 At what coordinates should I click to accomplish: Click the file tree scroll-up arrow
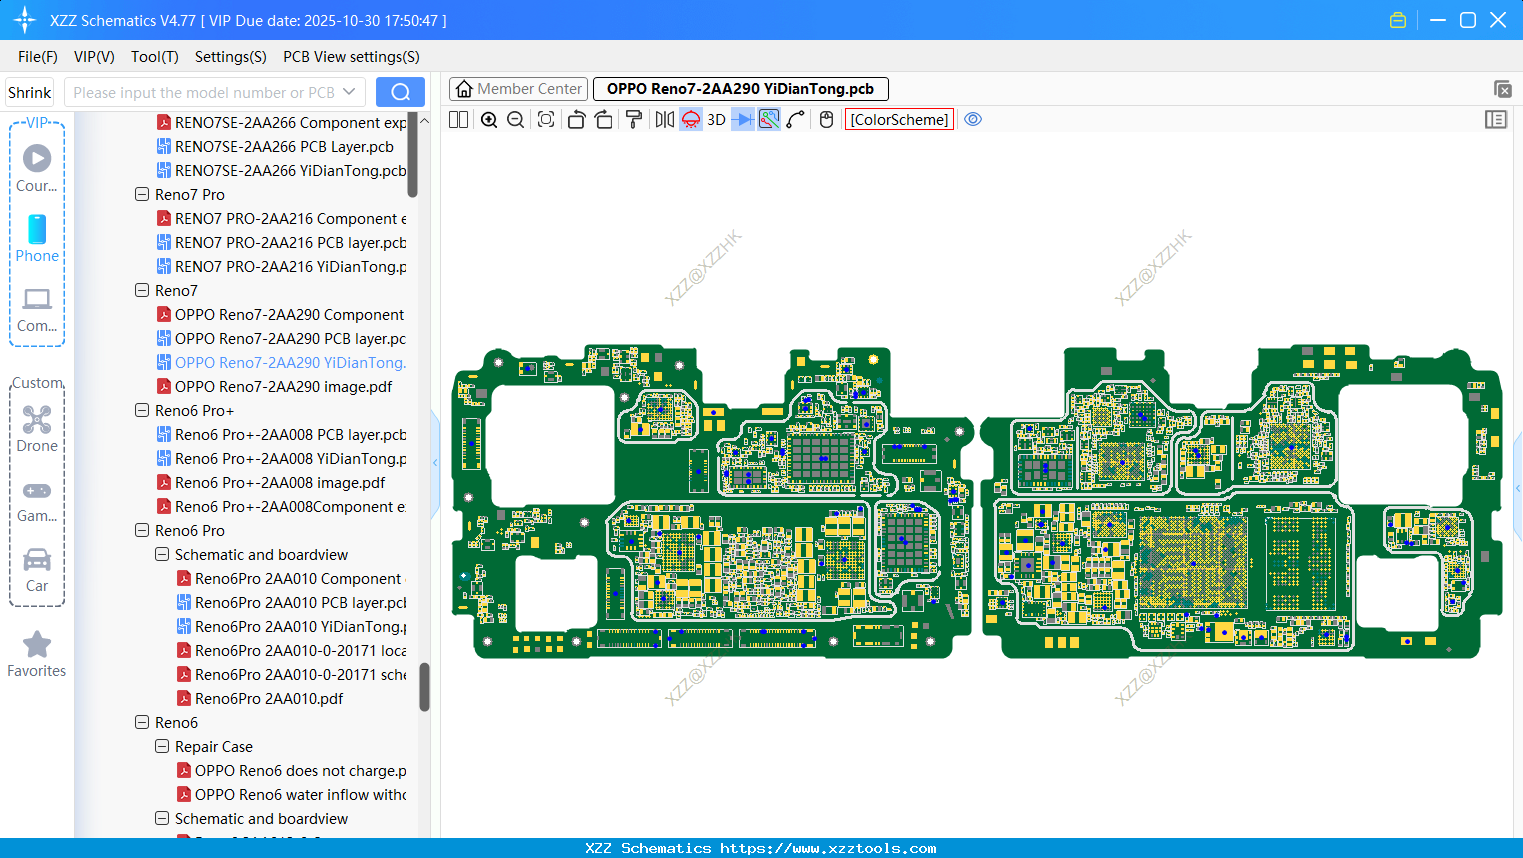pyautogui.click(x=424, y=121)
